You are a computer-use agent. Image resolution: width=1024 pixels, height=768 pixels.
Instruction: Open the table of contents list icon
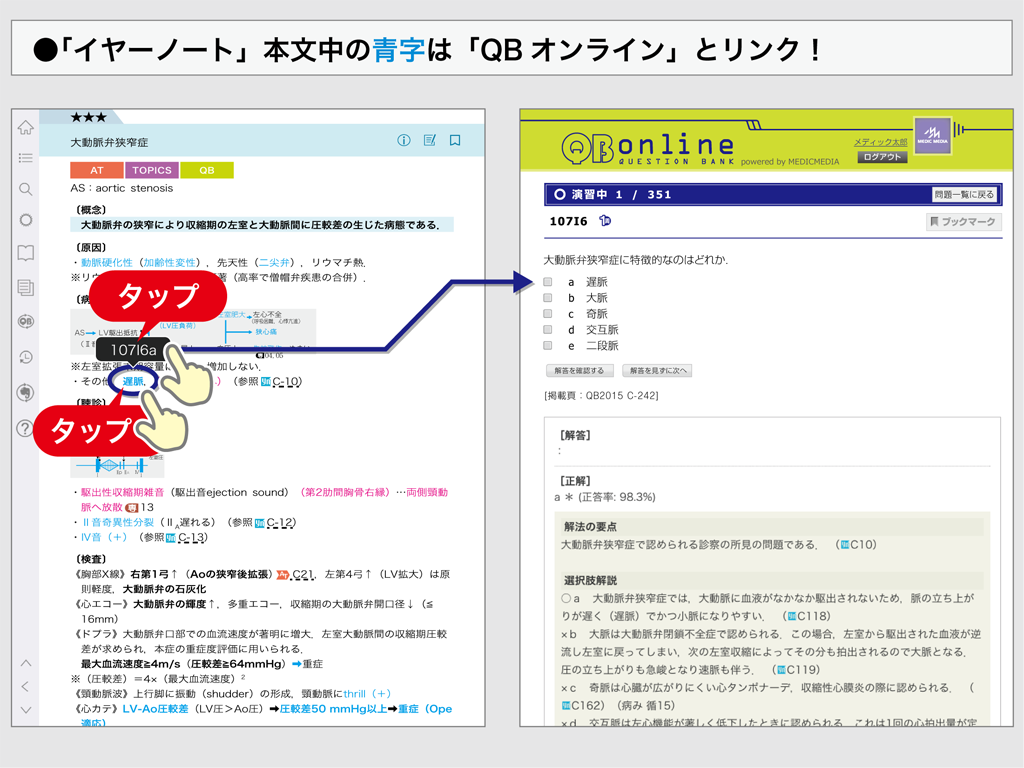pos(25,157)
